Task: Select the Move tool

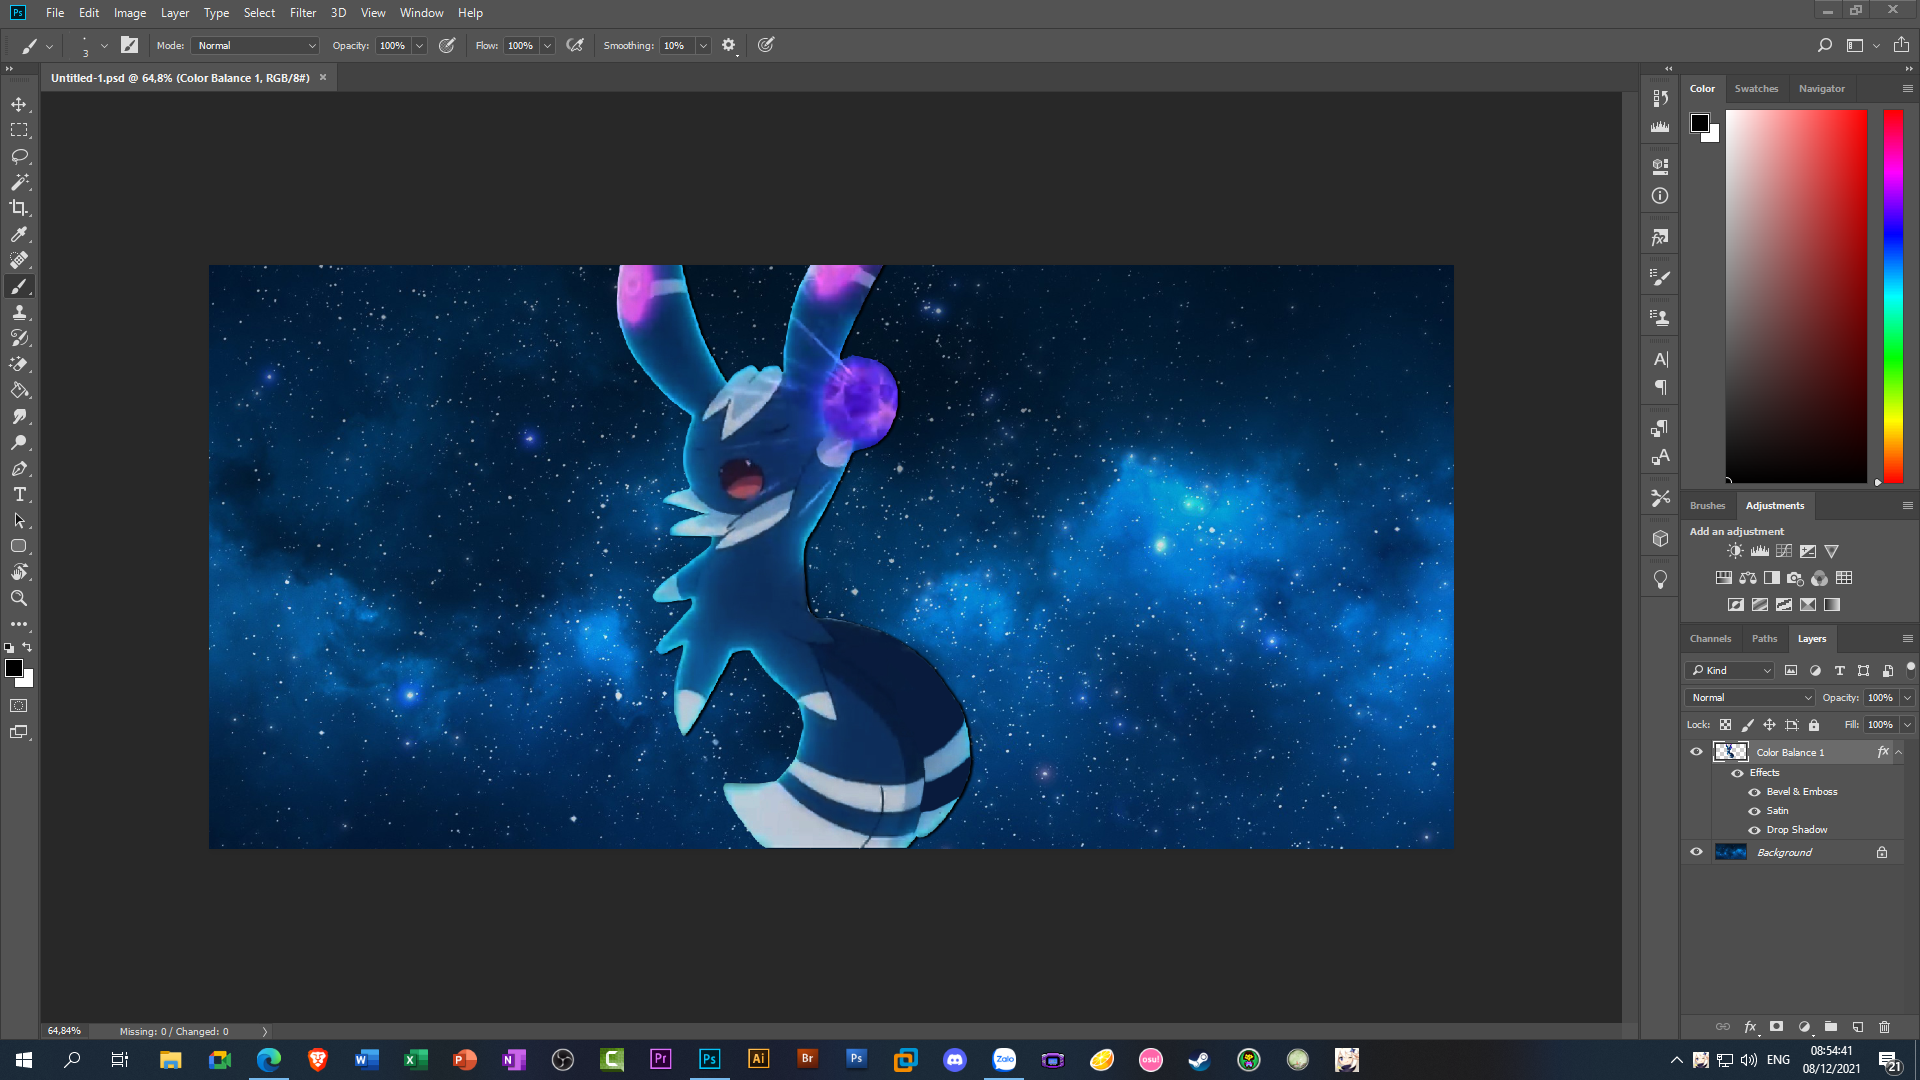Action: (x=19, y=104)
